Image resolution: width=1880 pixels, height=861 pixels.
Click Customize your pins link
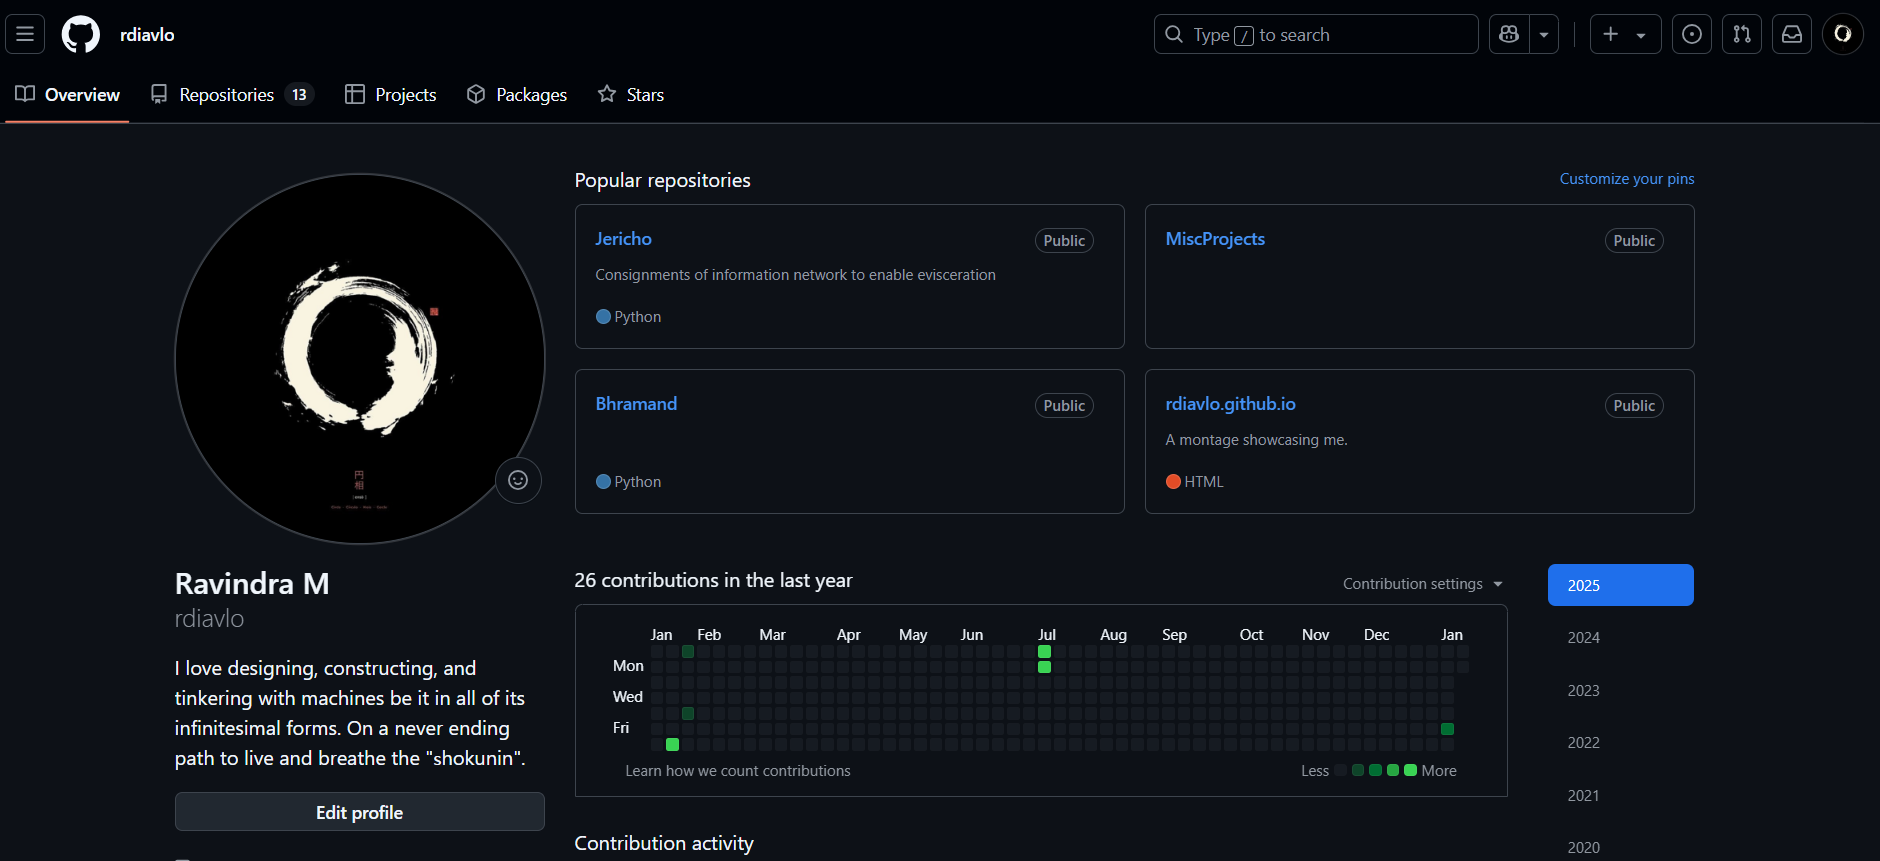coord(1626,179)
